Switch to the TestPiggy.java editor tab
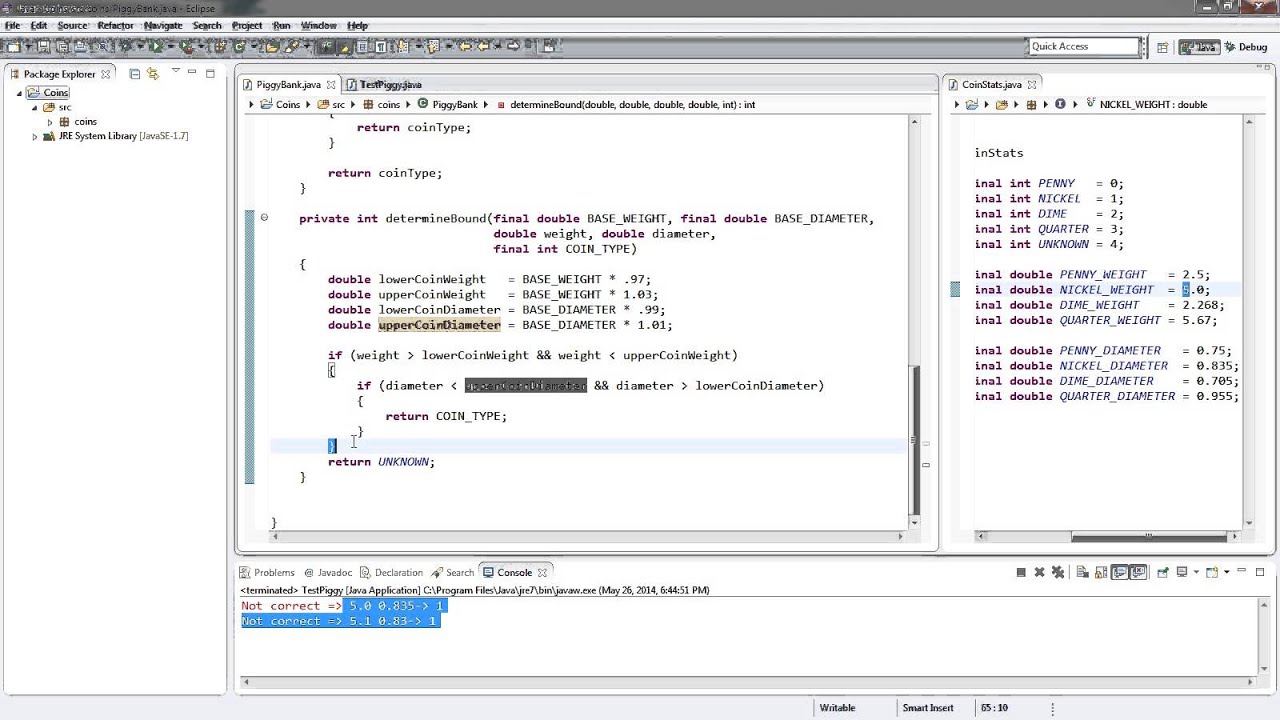The width and height of the screenshot is (1280, 720). pos(390,85)
